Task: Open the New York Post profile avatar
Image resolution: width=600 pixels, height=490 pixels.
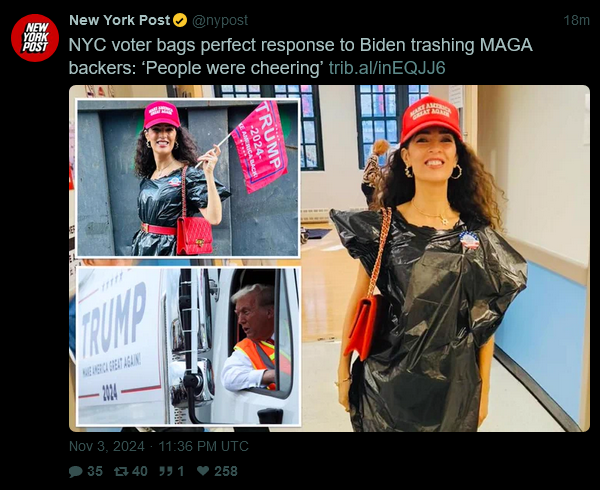Action: pos(35,38)
